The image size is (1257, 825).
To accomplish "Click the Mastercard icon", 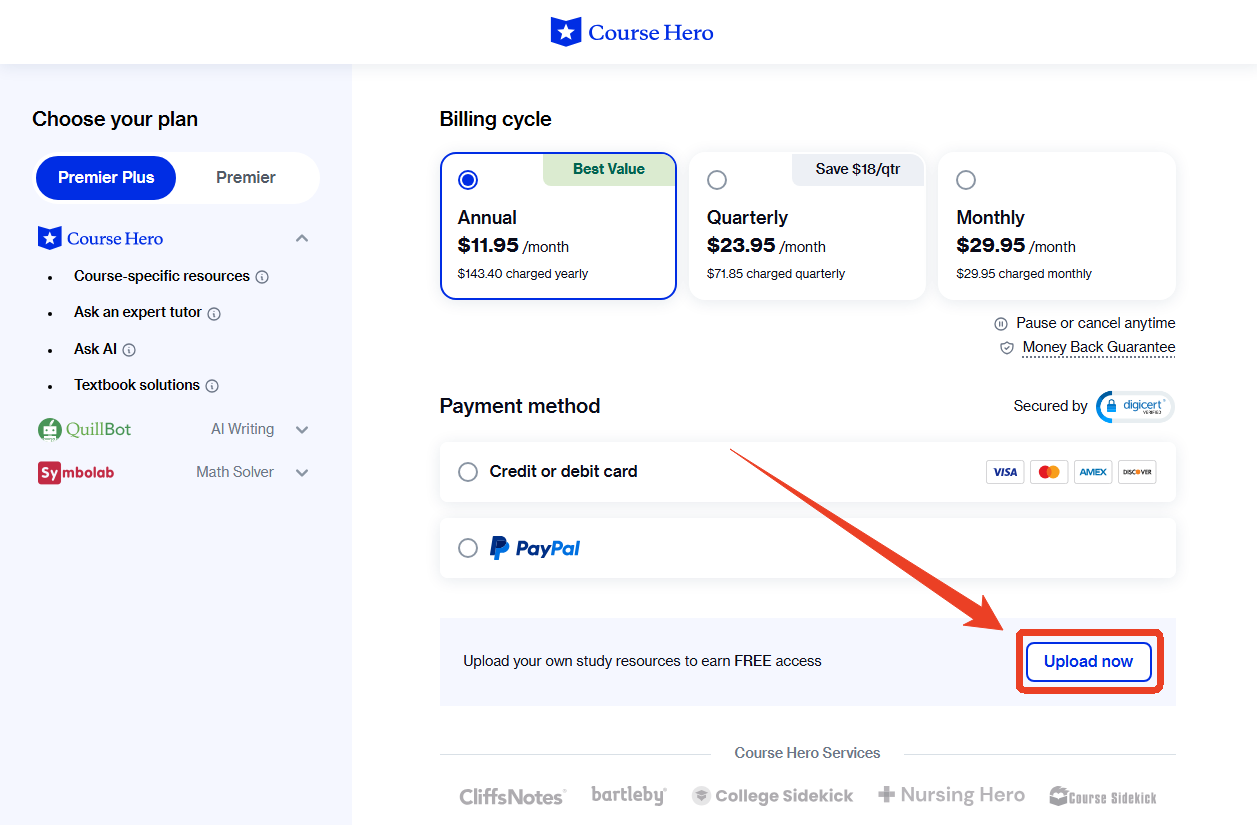I will [1049, 472].
